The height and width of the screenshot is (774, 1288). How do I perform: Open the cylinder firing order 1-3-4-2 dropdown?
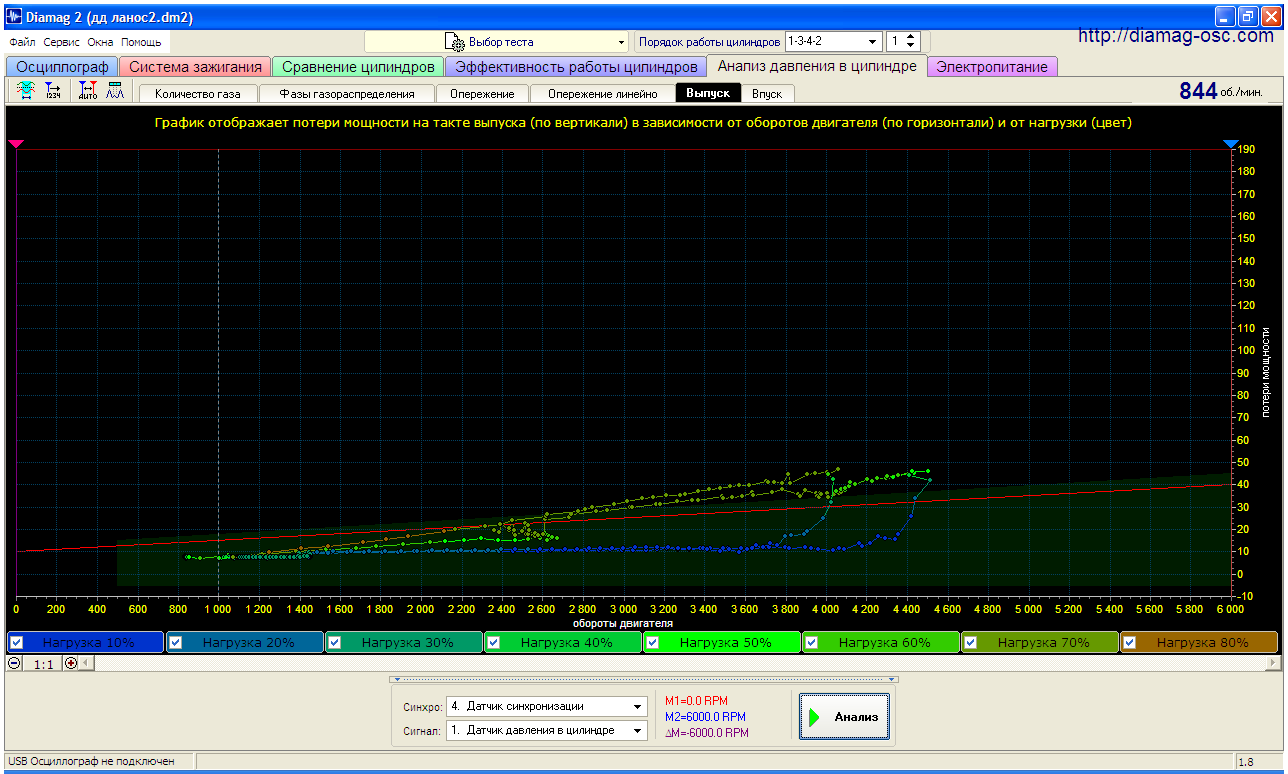pos(833,42)
